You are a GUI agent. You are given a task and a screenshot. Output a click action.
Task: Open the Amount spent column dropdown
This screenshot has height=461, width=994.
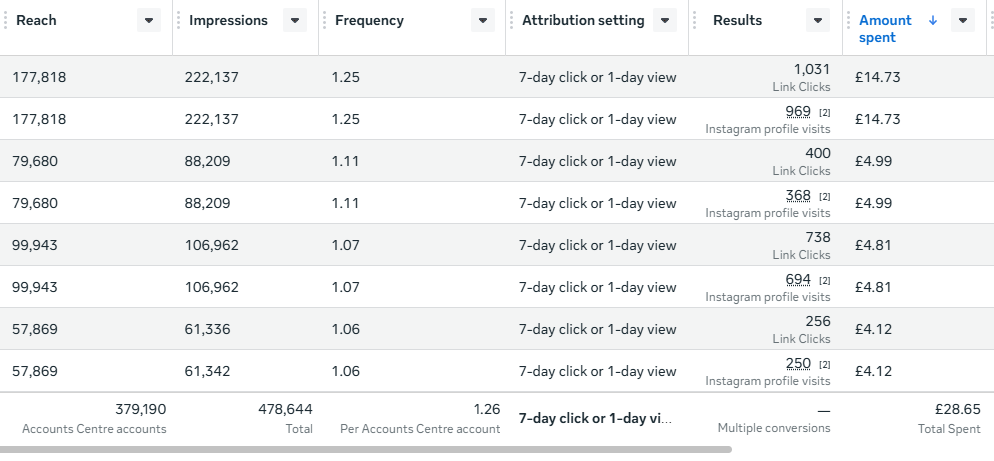pos(963,20)
